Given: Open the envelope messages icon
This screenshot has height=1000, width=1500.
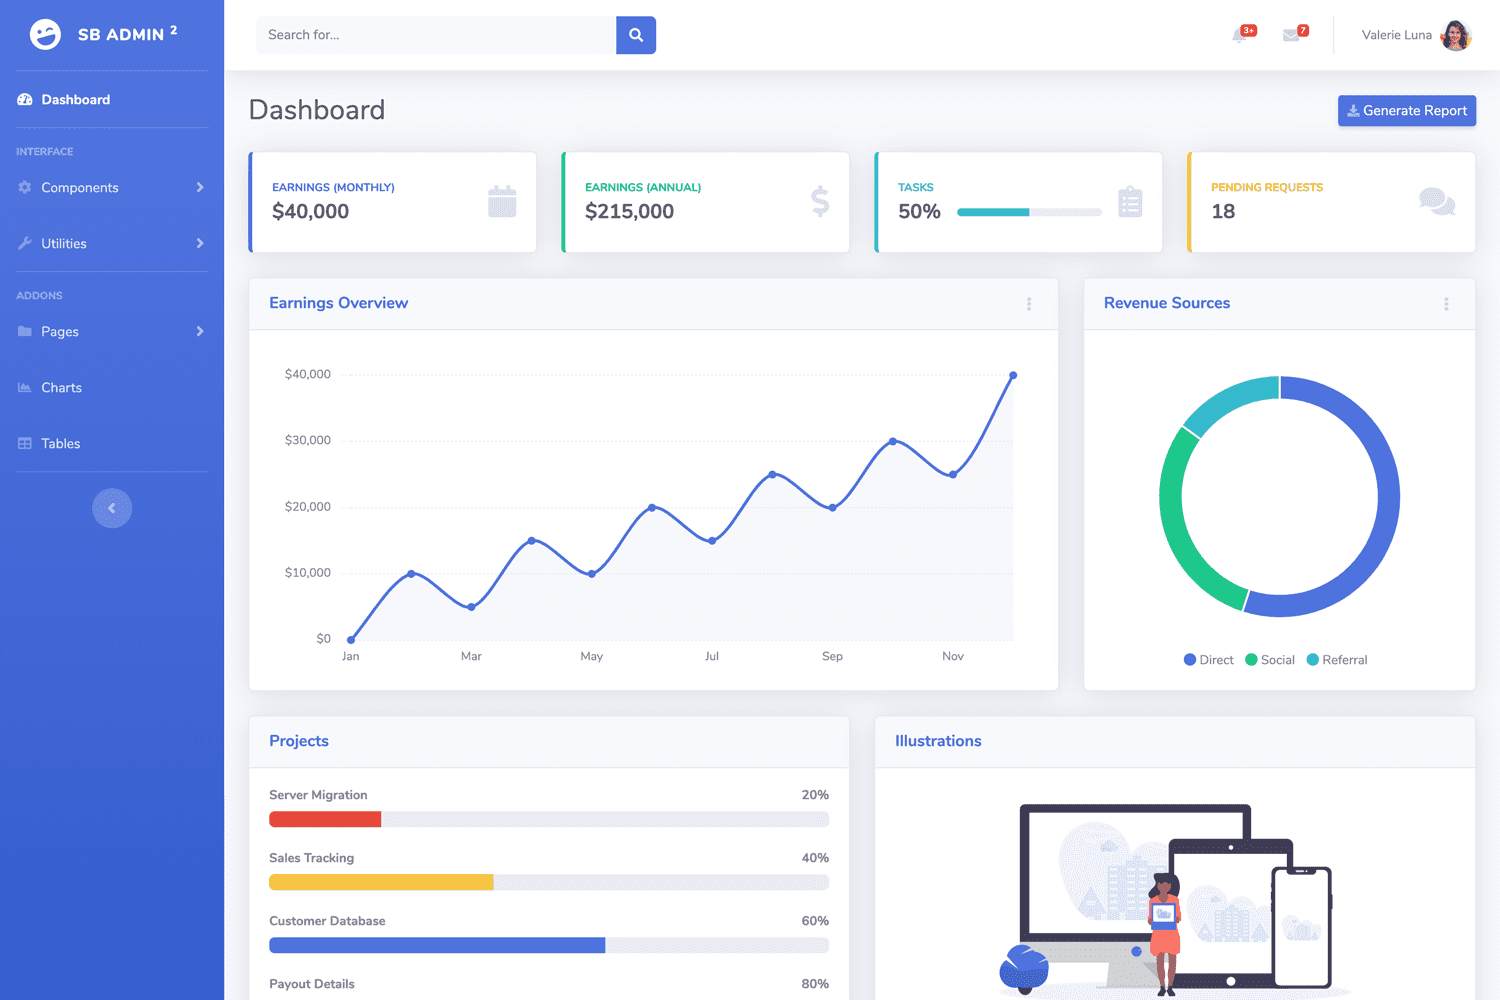Looking at the screenshot, I should click(x=1290, y=35).
